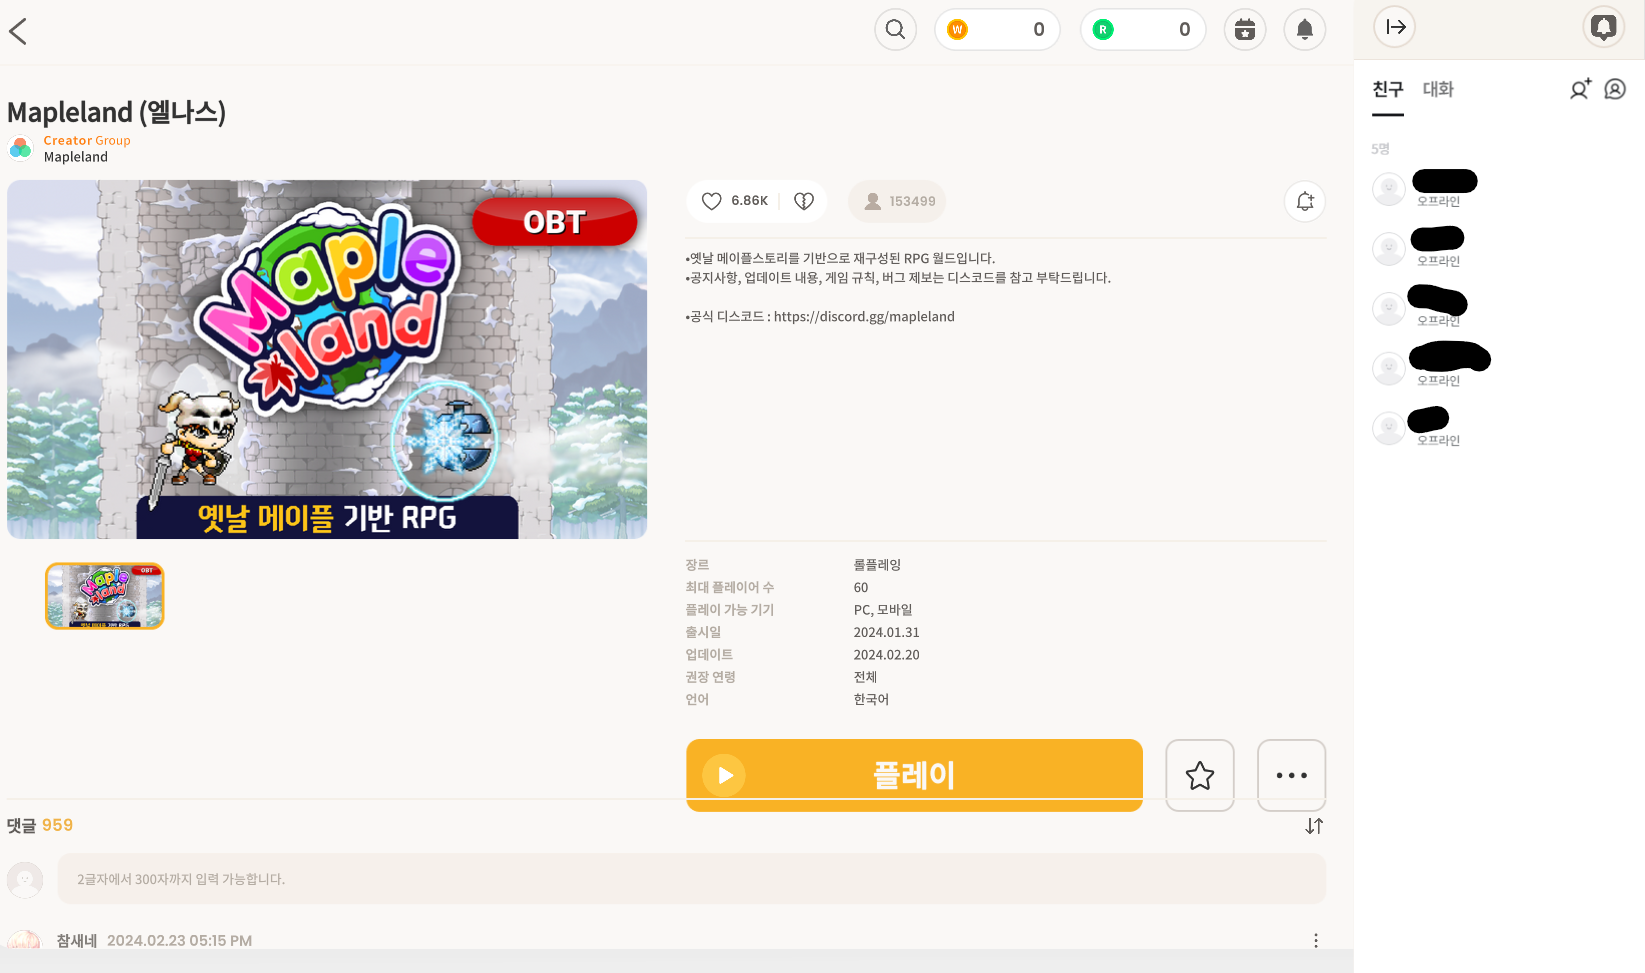
Task: Click genre value 롤플레잉
Action: pos(877,565)
